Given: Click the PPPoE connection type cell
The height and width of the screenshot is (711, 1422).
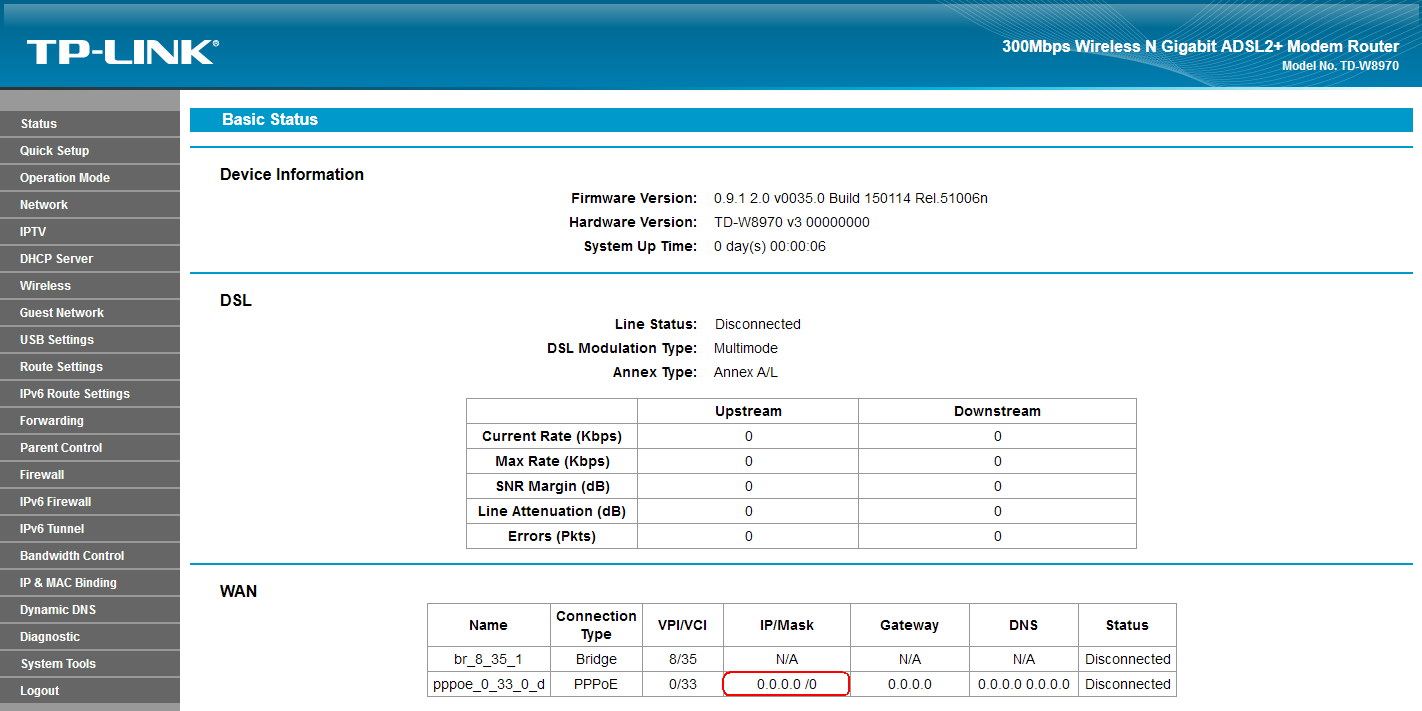Looking at the screenshot, I should 596,684.
